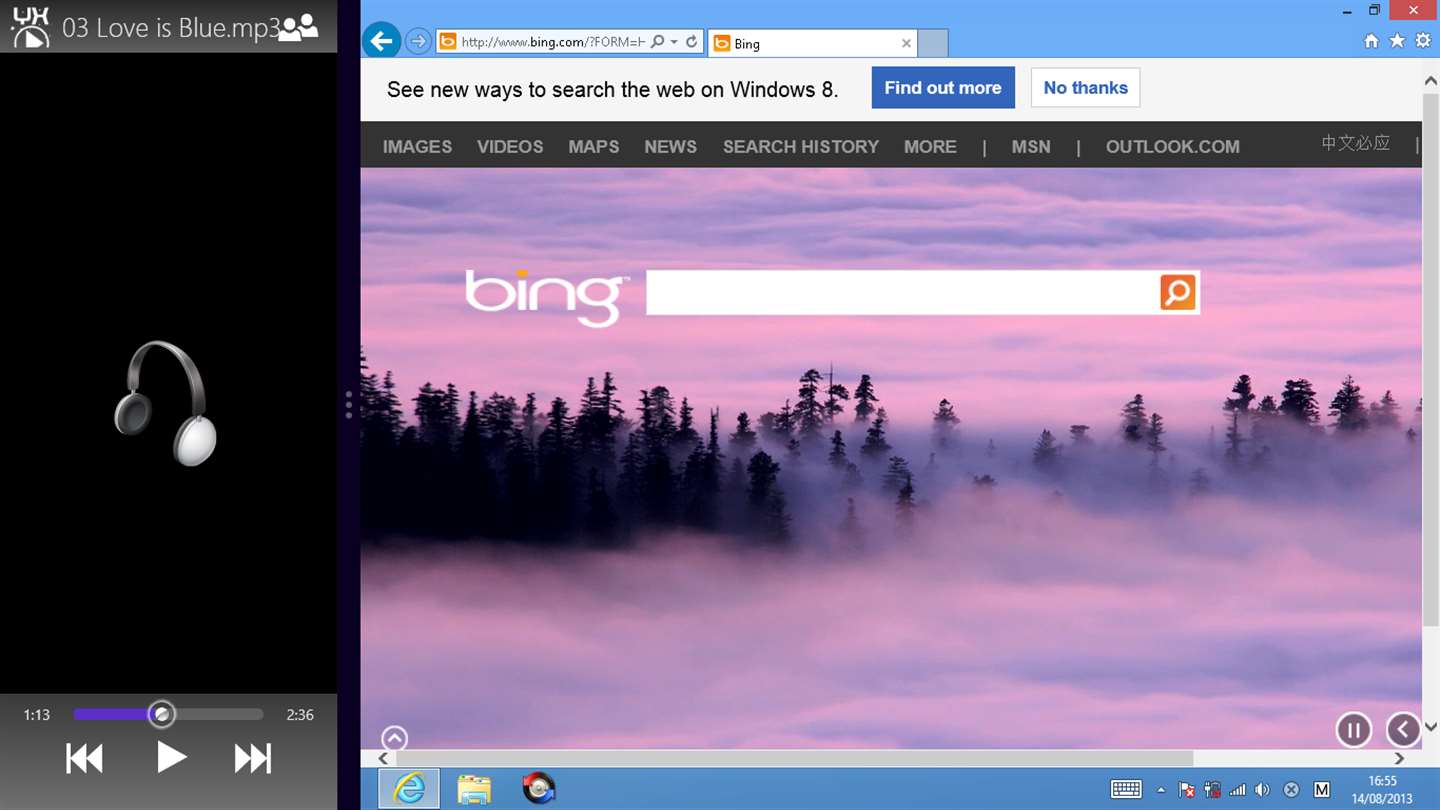
Task: Expand the Bing bottom panel up-arrow
Action: pyautogui.click(x=394, y=739)
